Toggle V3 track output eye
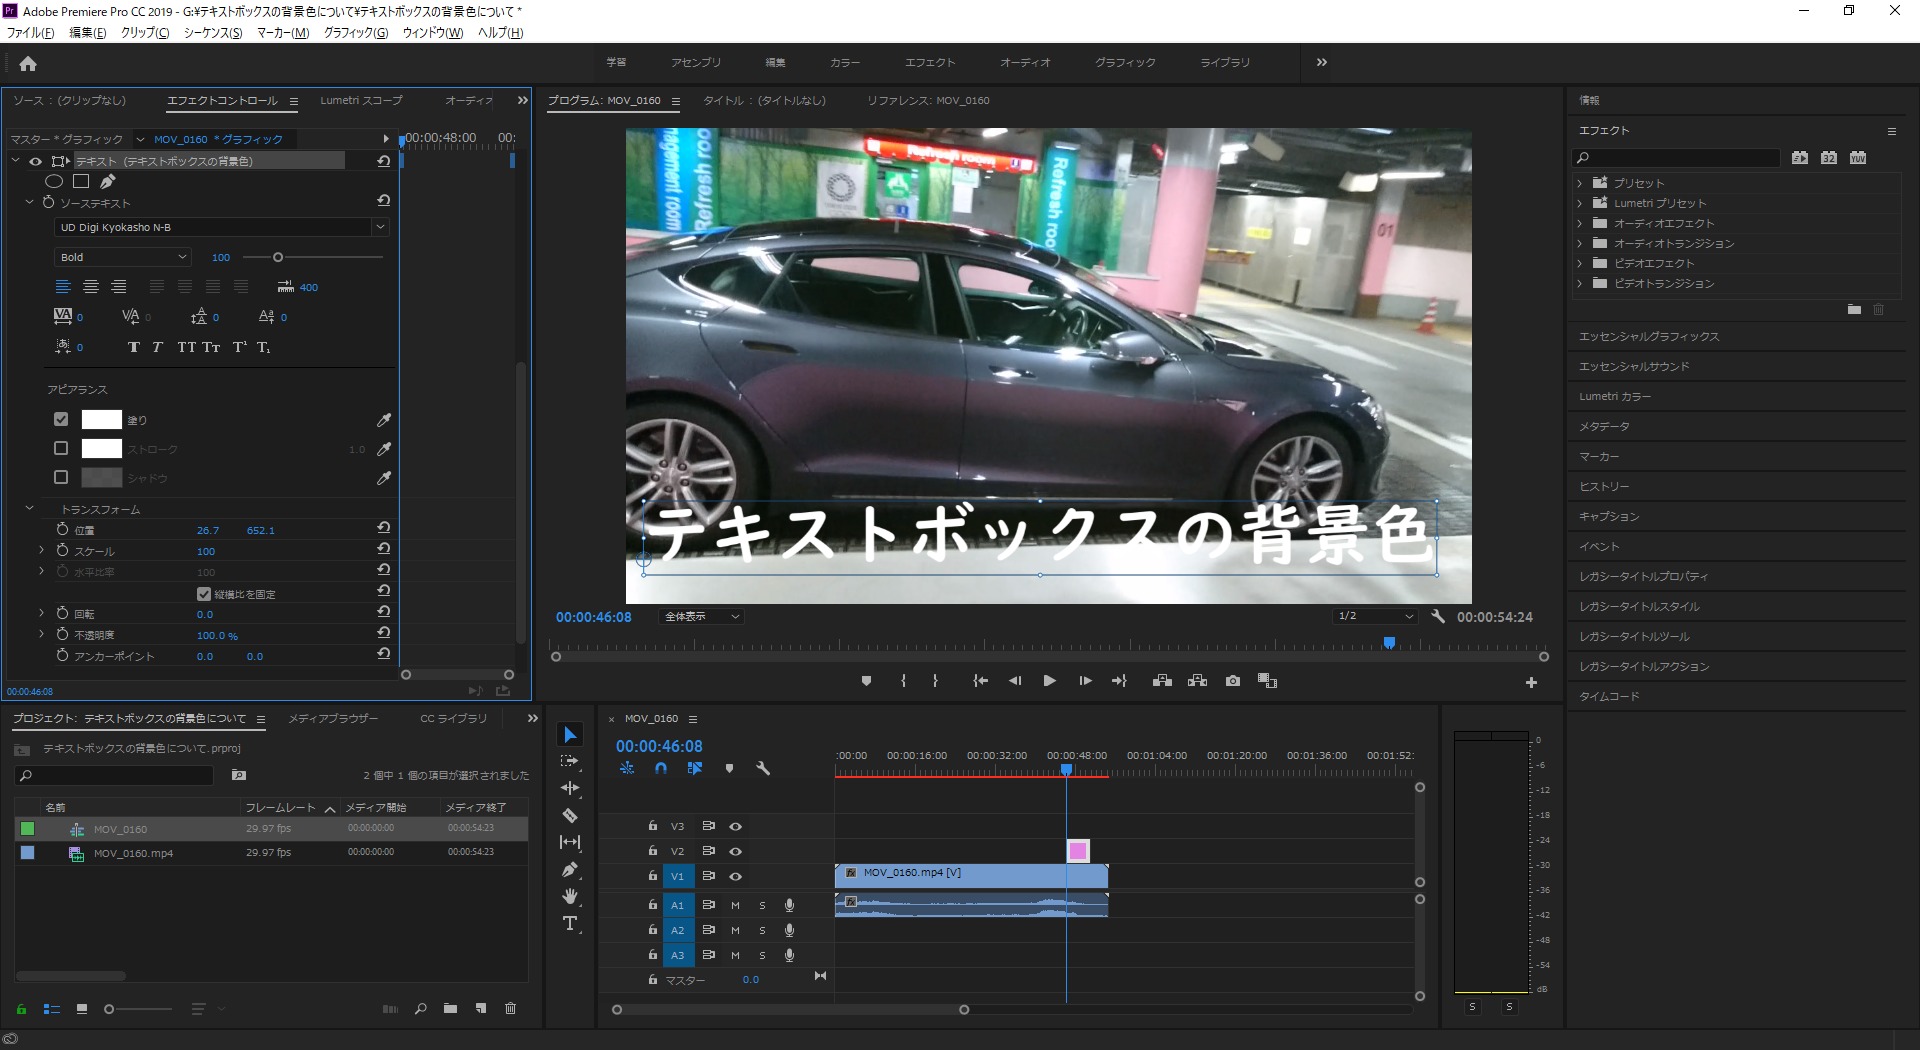The height and width of the screenshot is (1050, 1920). tap(735, 826)
